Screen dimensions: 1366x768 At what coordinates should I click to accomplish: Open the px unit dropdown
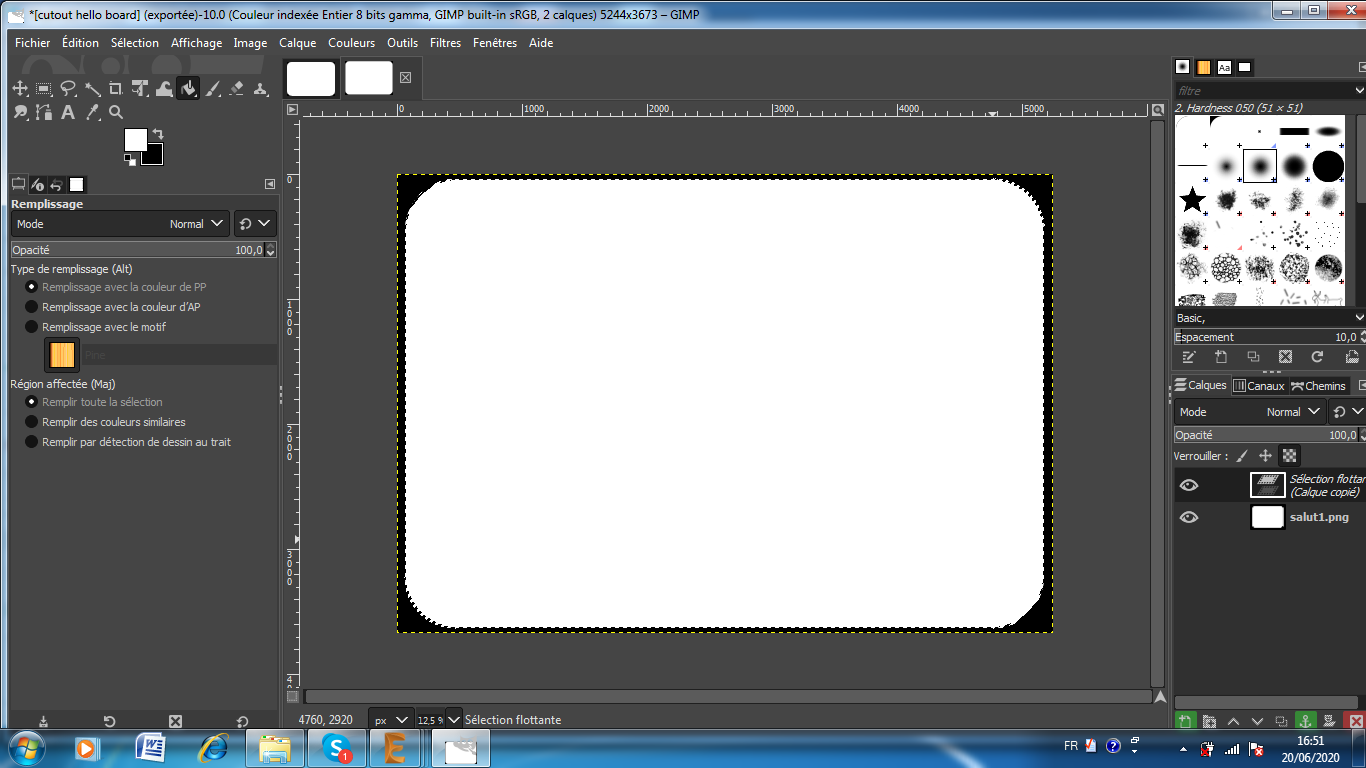[391, 720]
